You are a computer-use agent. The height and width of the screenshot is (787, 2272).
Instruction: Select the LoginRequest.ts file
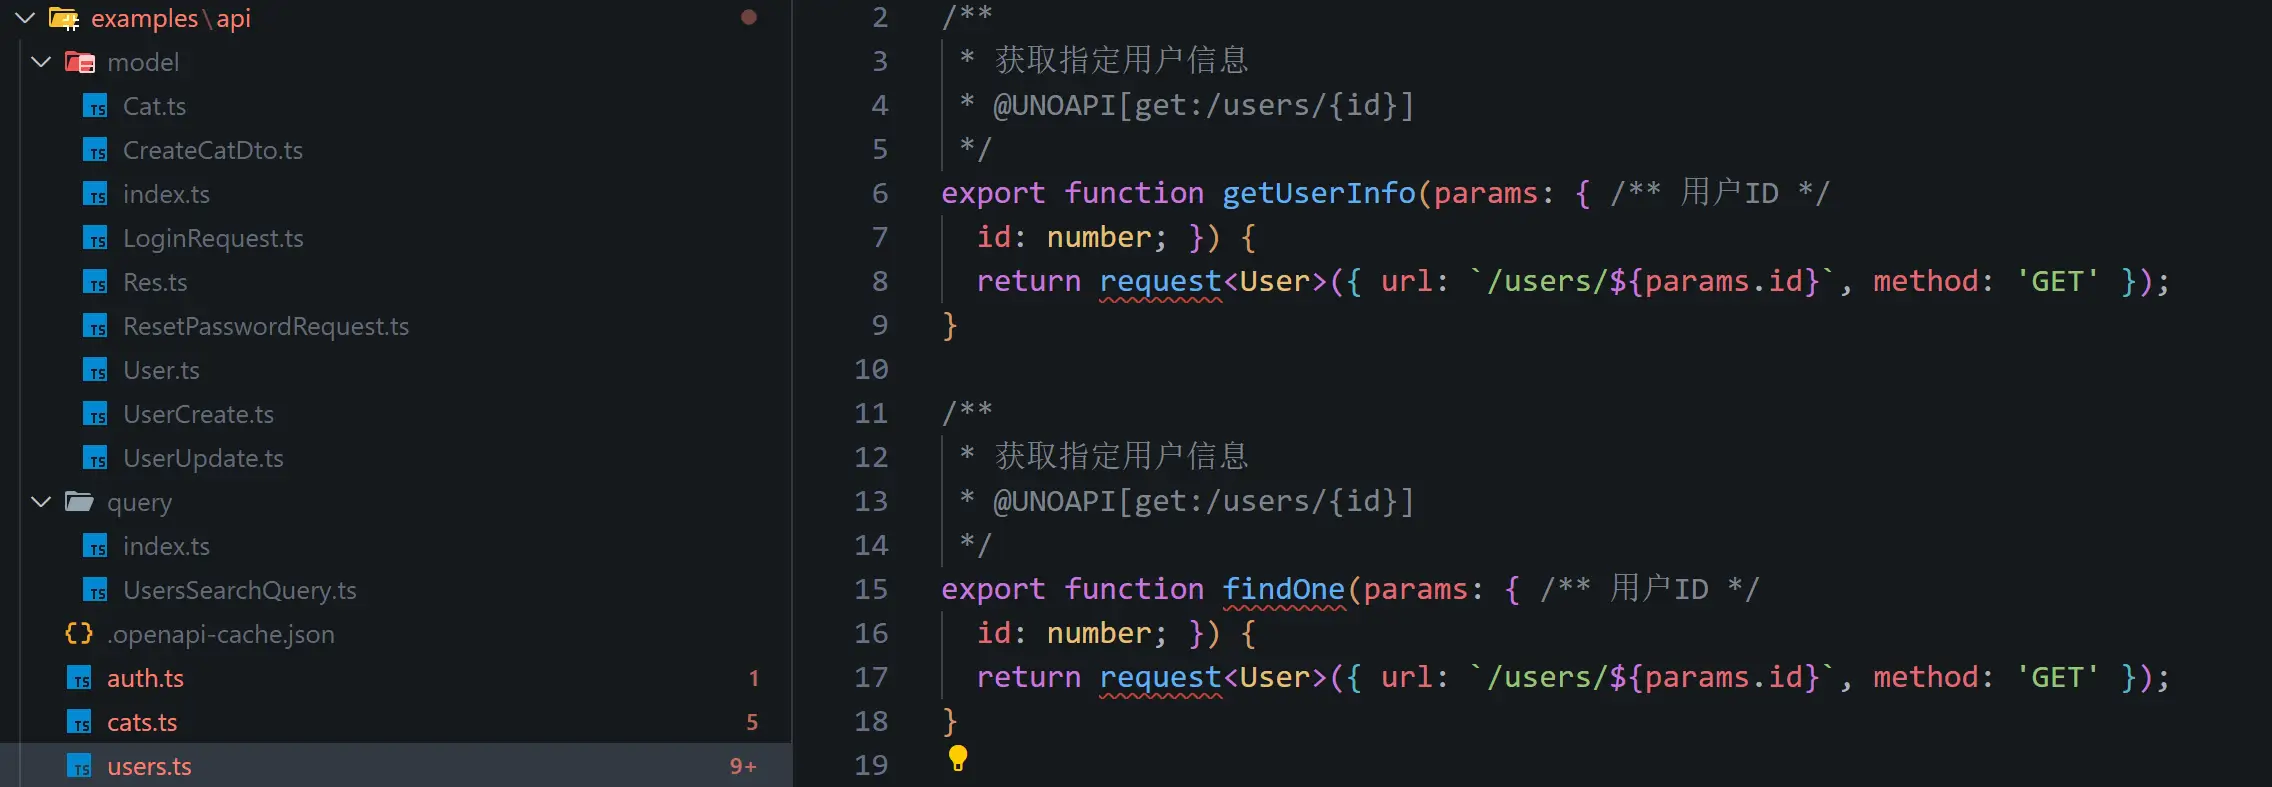pyautogui.click(x=213, y=239)
